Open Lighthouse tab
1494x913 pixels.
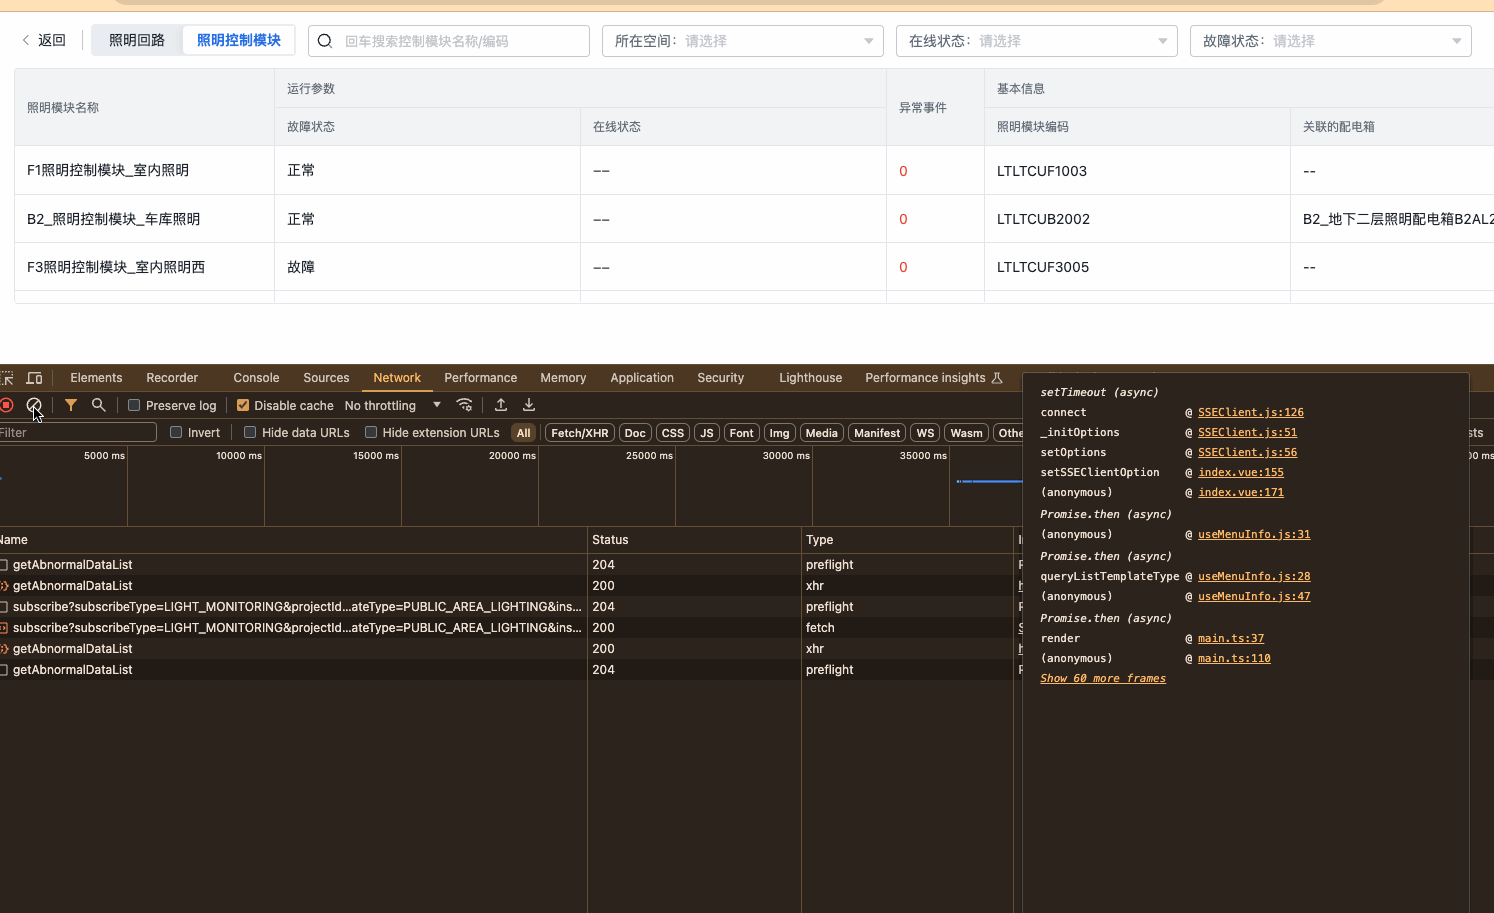[810, 378]
